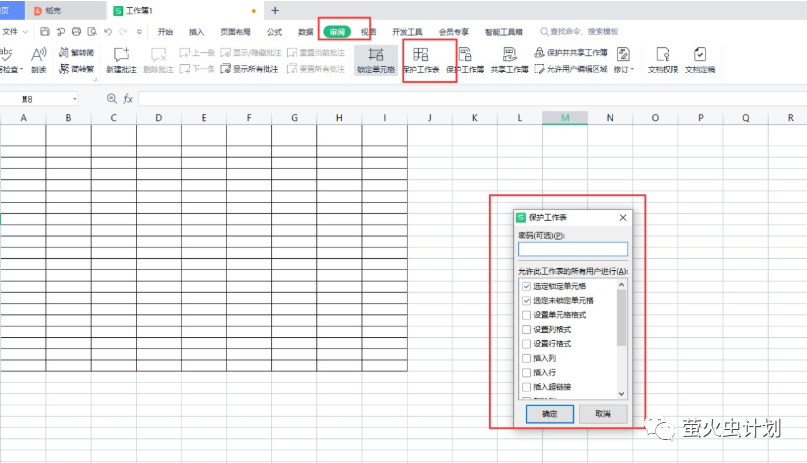Click the Print icon in quick access toolbar
Viewport: 807px width, 463px height.
point(76,32)
